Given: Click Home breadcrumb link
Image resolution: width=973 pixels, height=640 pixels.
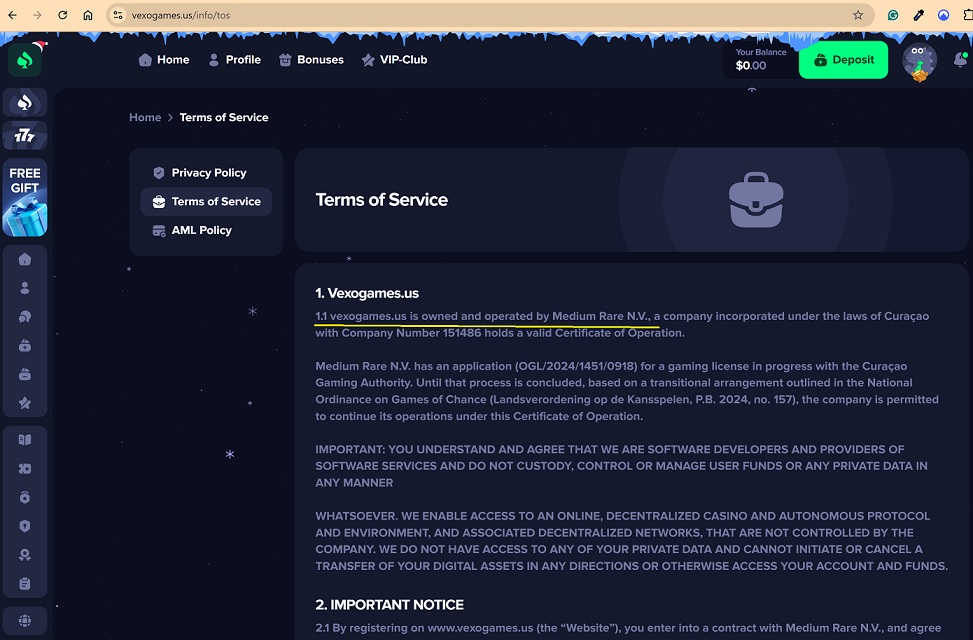Looking at the screenshot, I should (x=145, y=117).
